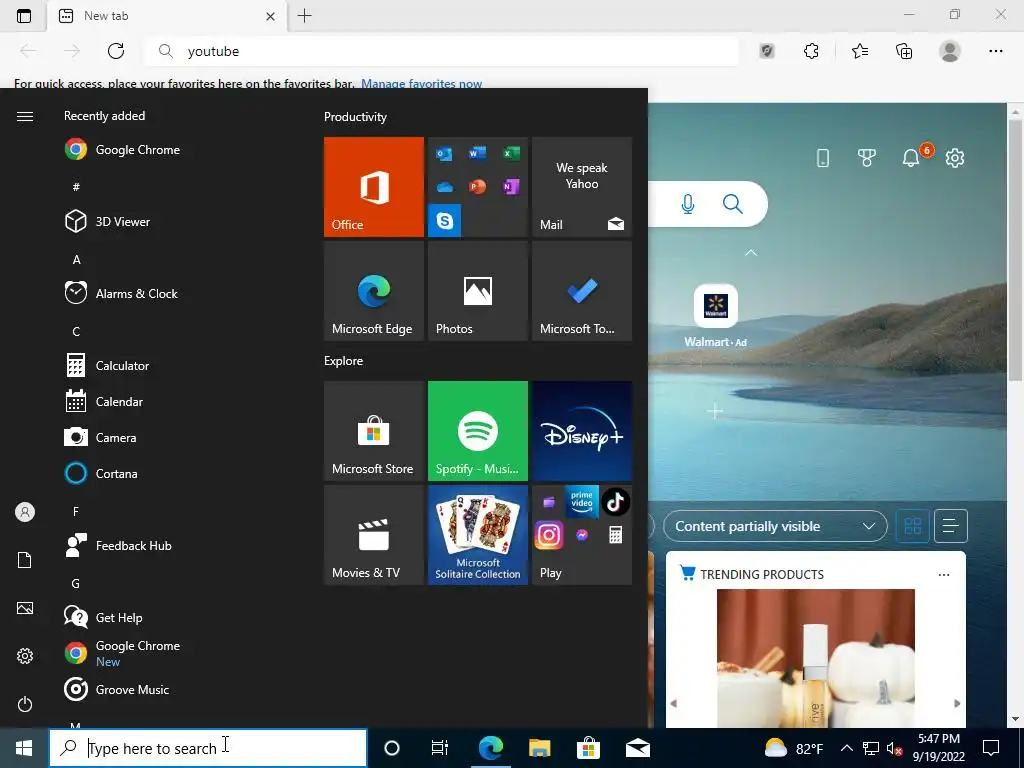Start voice search with microphone icon
Viewport: 1024px width, 768px height.
(x=688, y=204)
